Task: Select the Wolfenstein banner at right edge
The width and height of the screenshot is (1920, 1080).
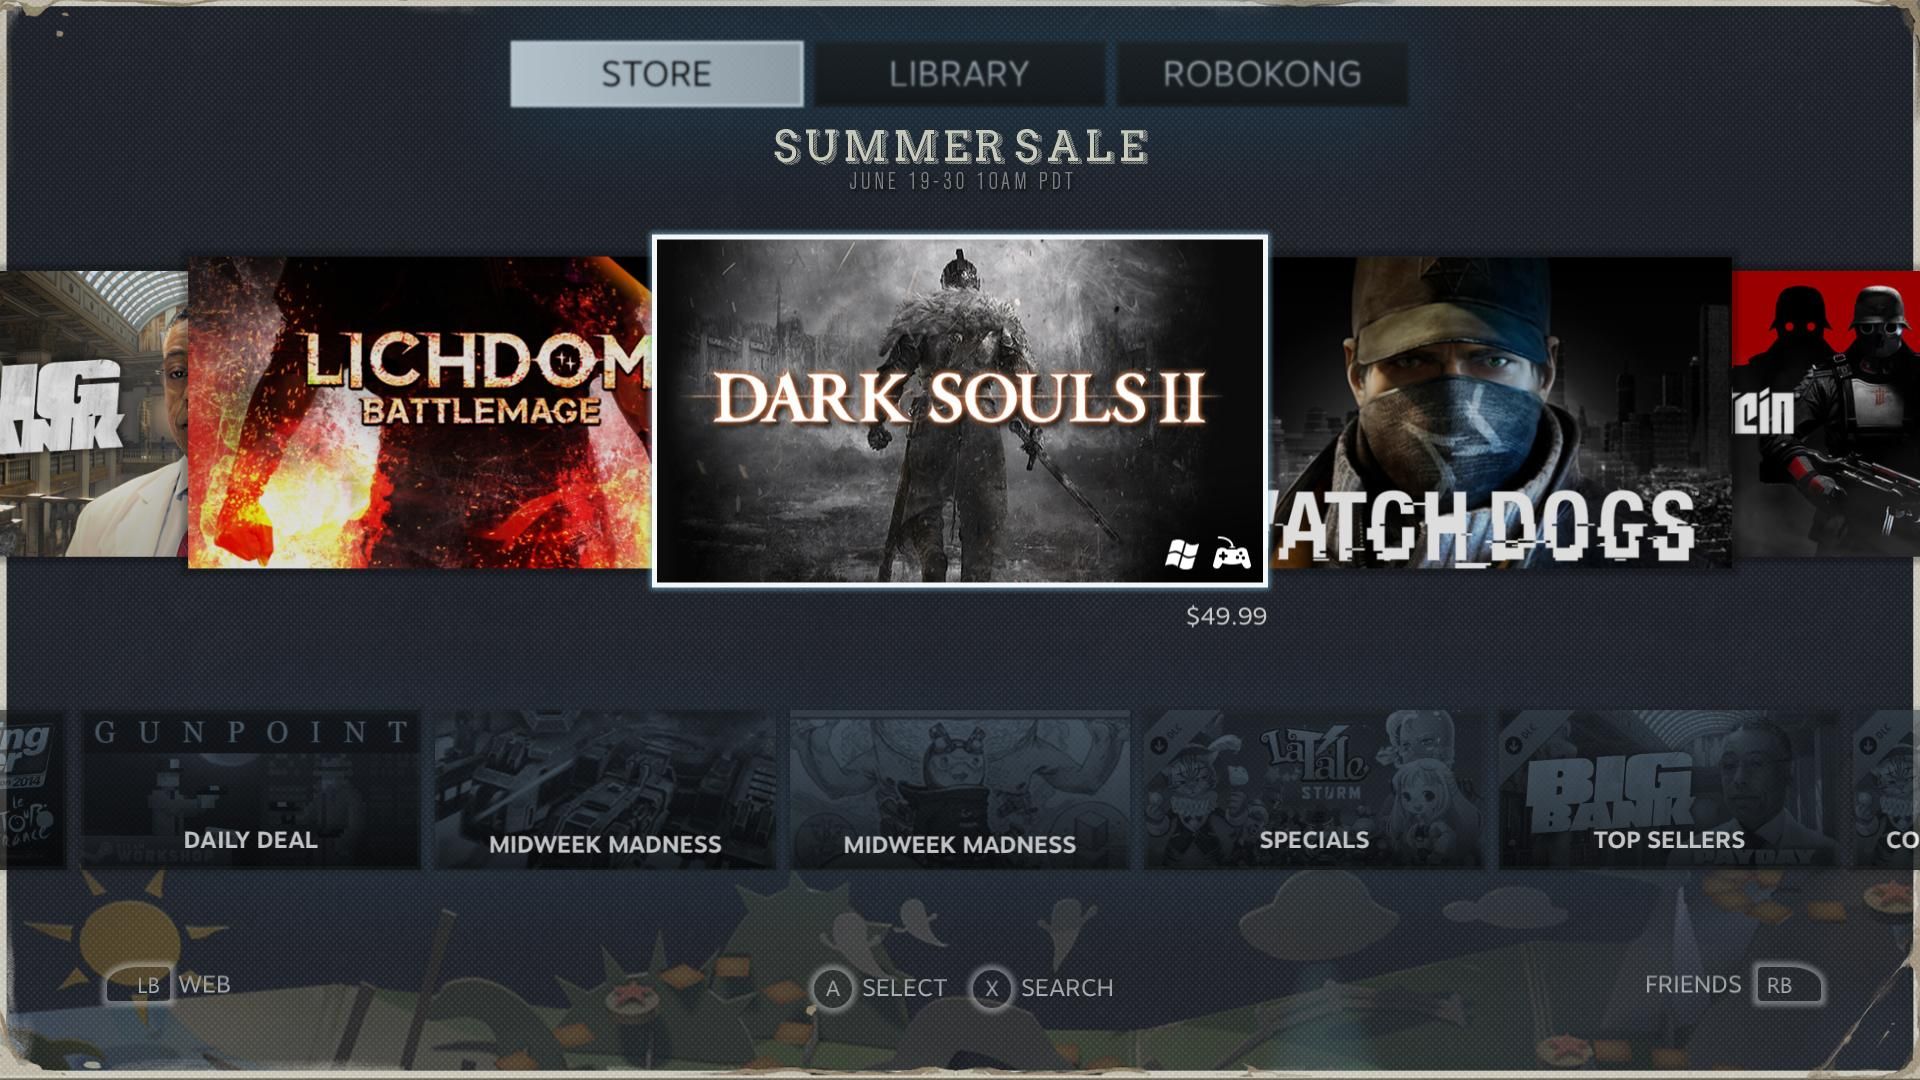Action: pyautogui.click(x=1826, y=413)
